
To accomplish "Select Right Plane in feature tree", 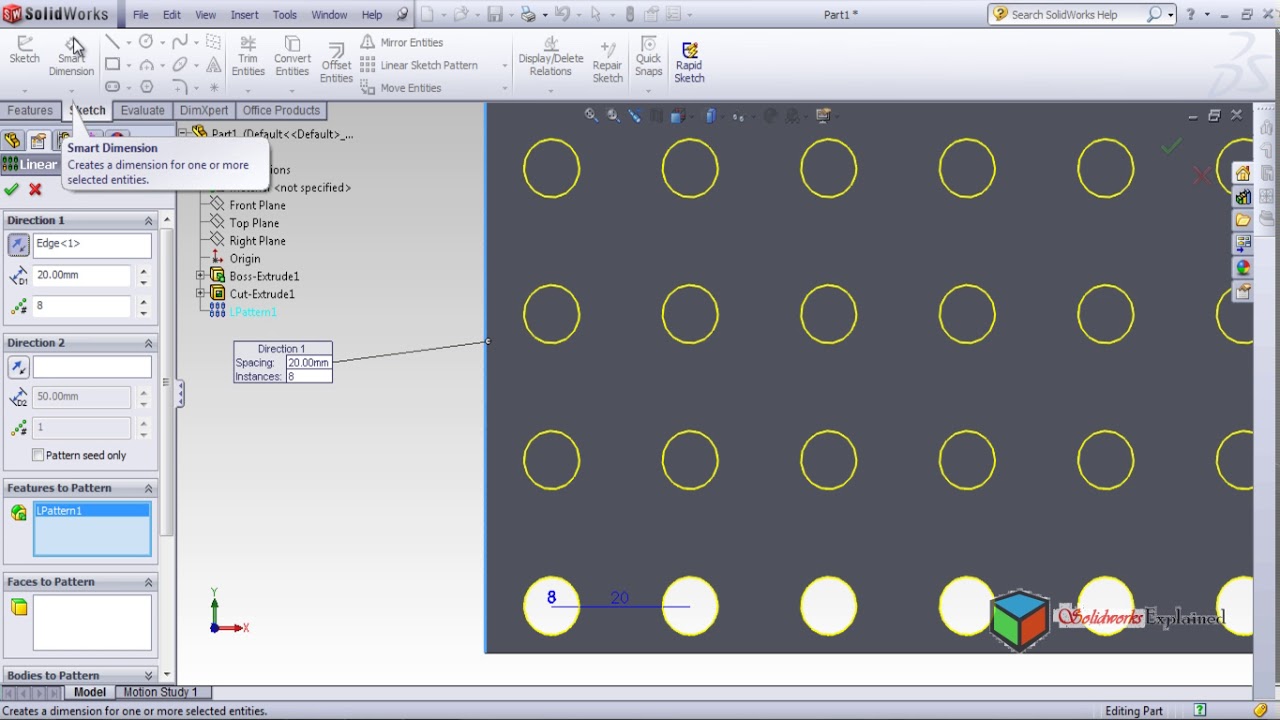I will point(257,241).
